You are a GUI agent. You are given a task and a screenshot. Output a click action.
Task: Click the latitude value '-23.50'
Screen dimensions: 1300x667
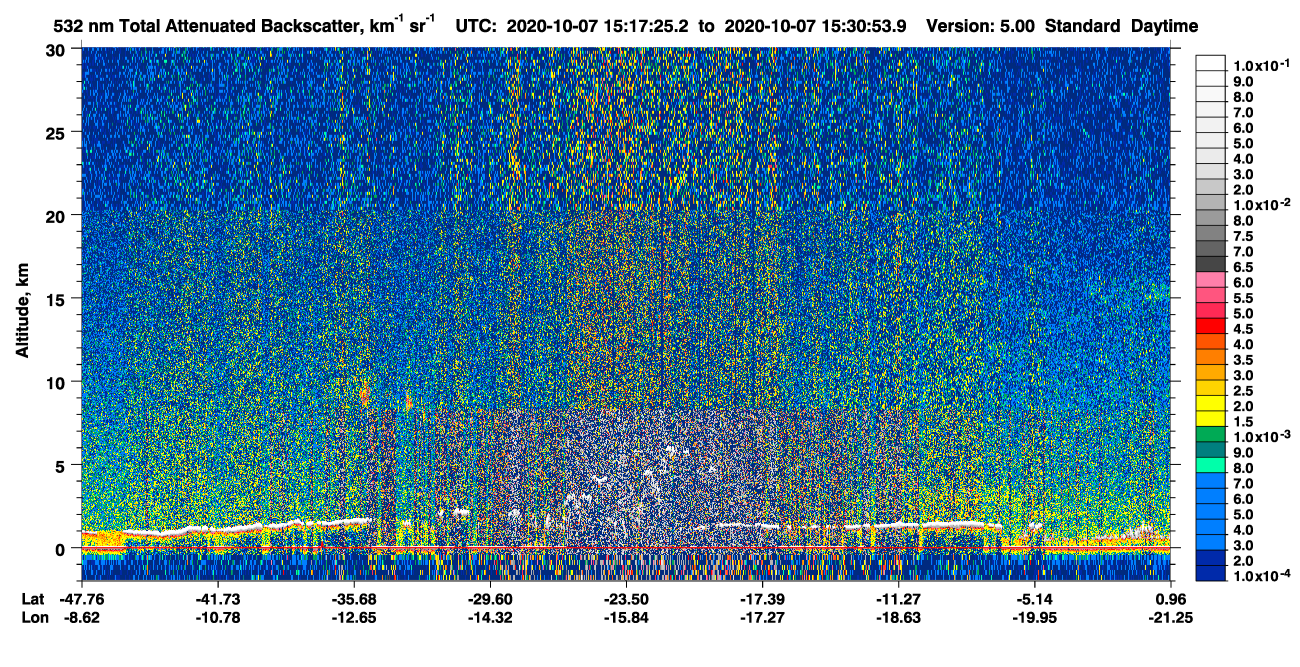(x=625, y=599)
